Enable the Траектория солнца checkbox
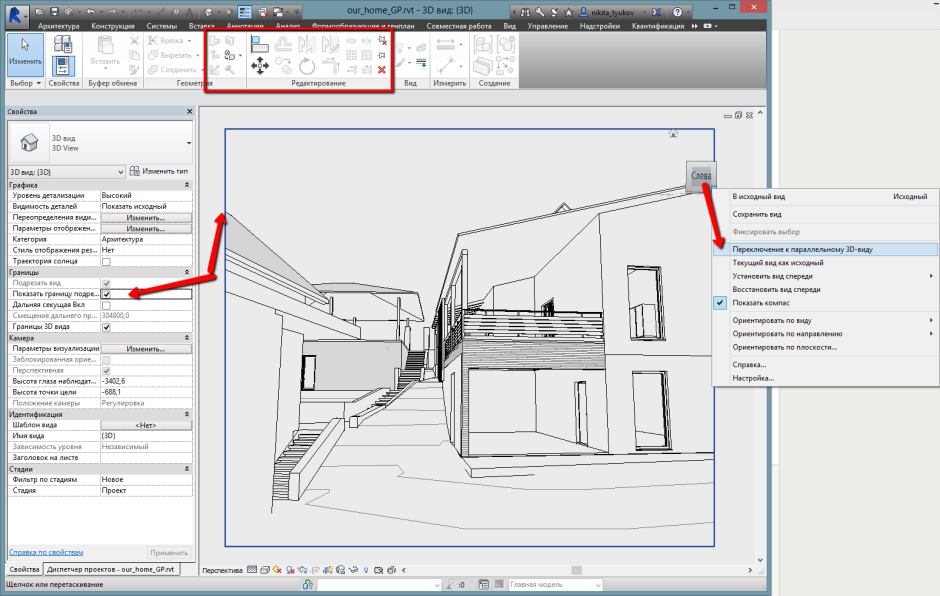The image size is (940, 596). tap(107, 261)
